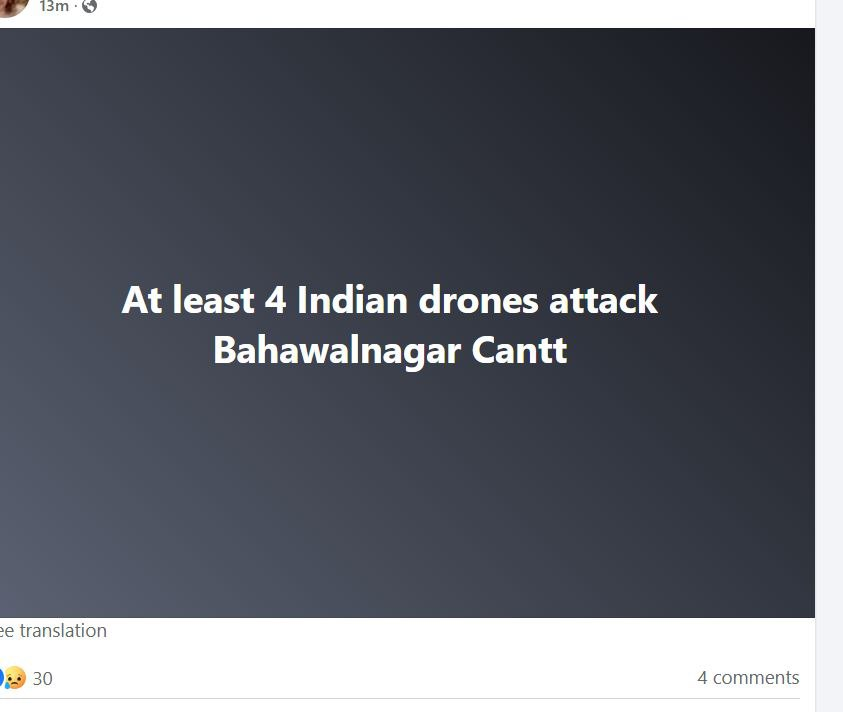Click the globe public-audience icon
Viewport: 843px width, 712px height.
tap(89, 6)
